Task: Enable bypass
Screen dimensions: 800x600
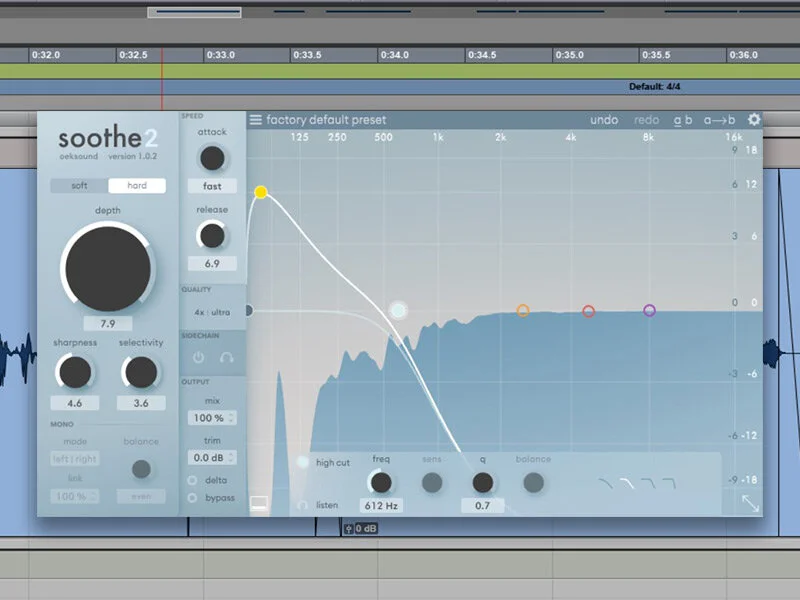Action: 192,497
